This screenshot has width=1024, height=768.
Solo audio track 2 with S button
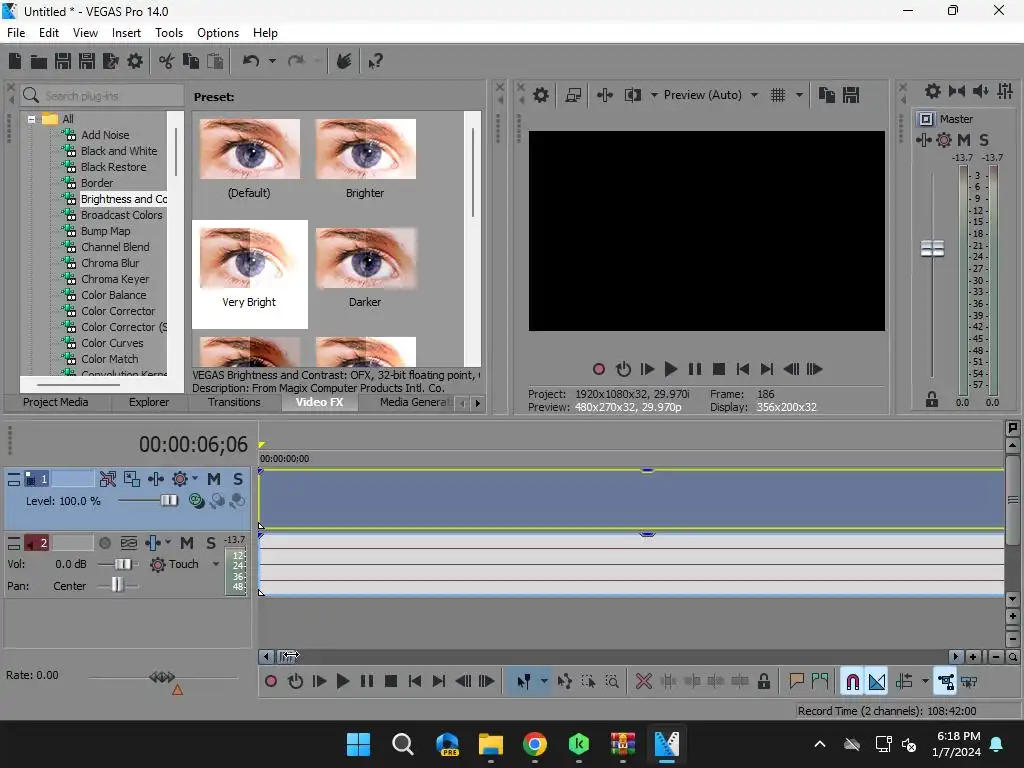pos(210,543)
